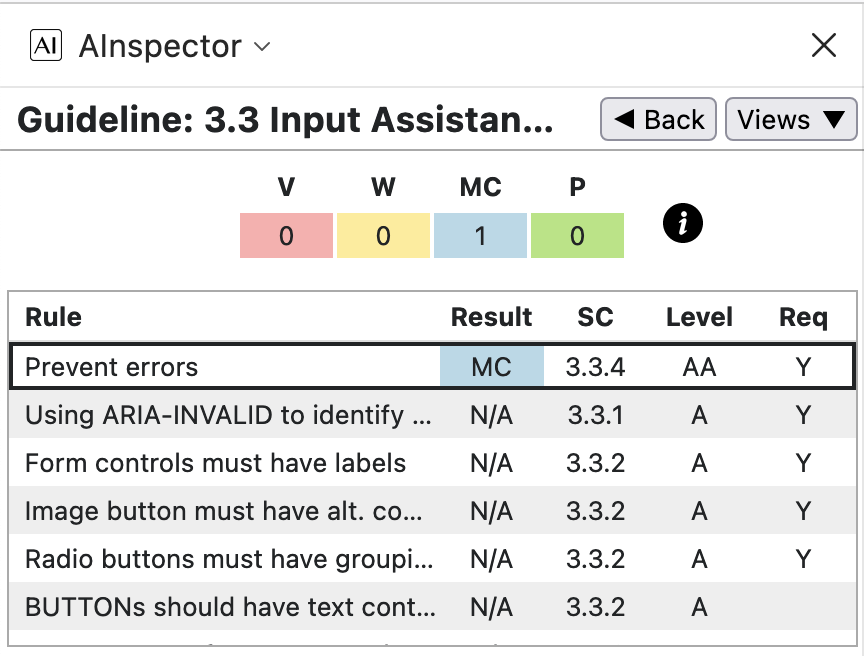Open the Views dropdown menu
Viewport: 864px width, 656px height.
click(x=790, y=120)
